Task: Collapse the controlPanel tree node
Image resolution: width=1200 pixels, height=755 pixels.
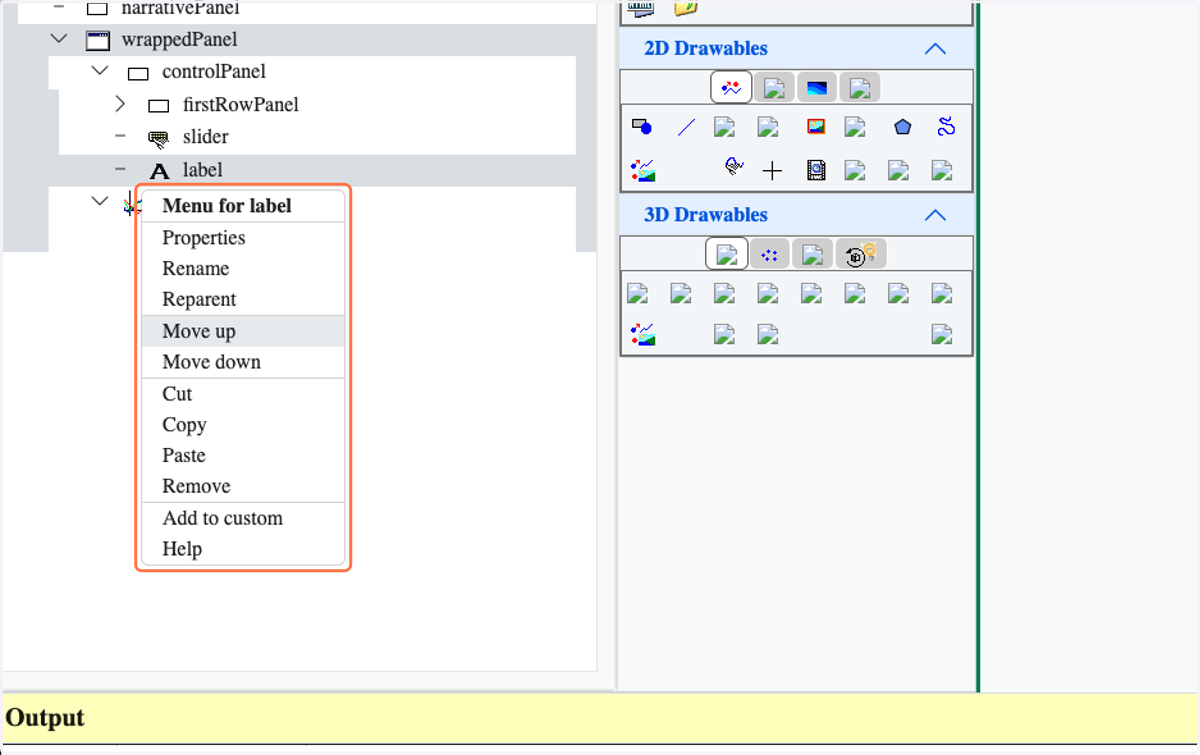Action: click(x=99, y=71)
